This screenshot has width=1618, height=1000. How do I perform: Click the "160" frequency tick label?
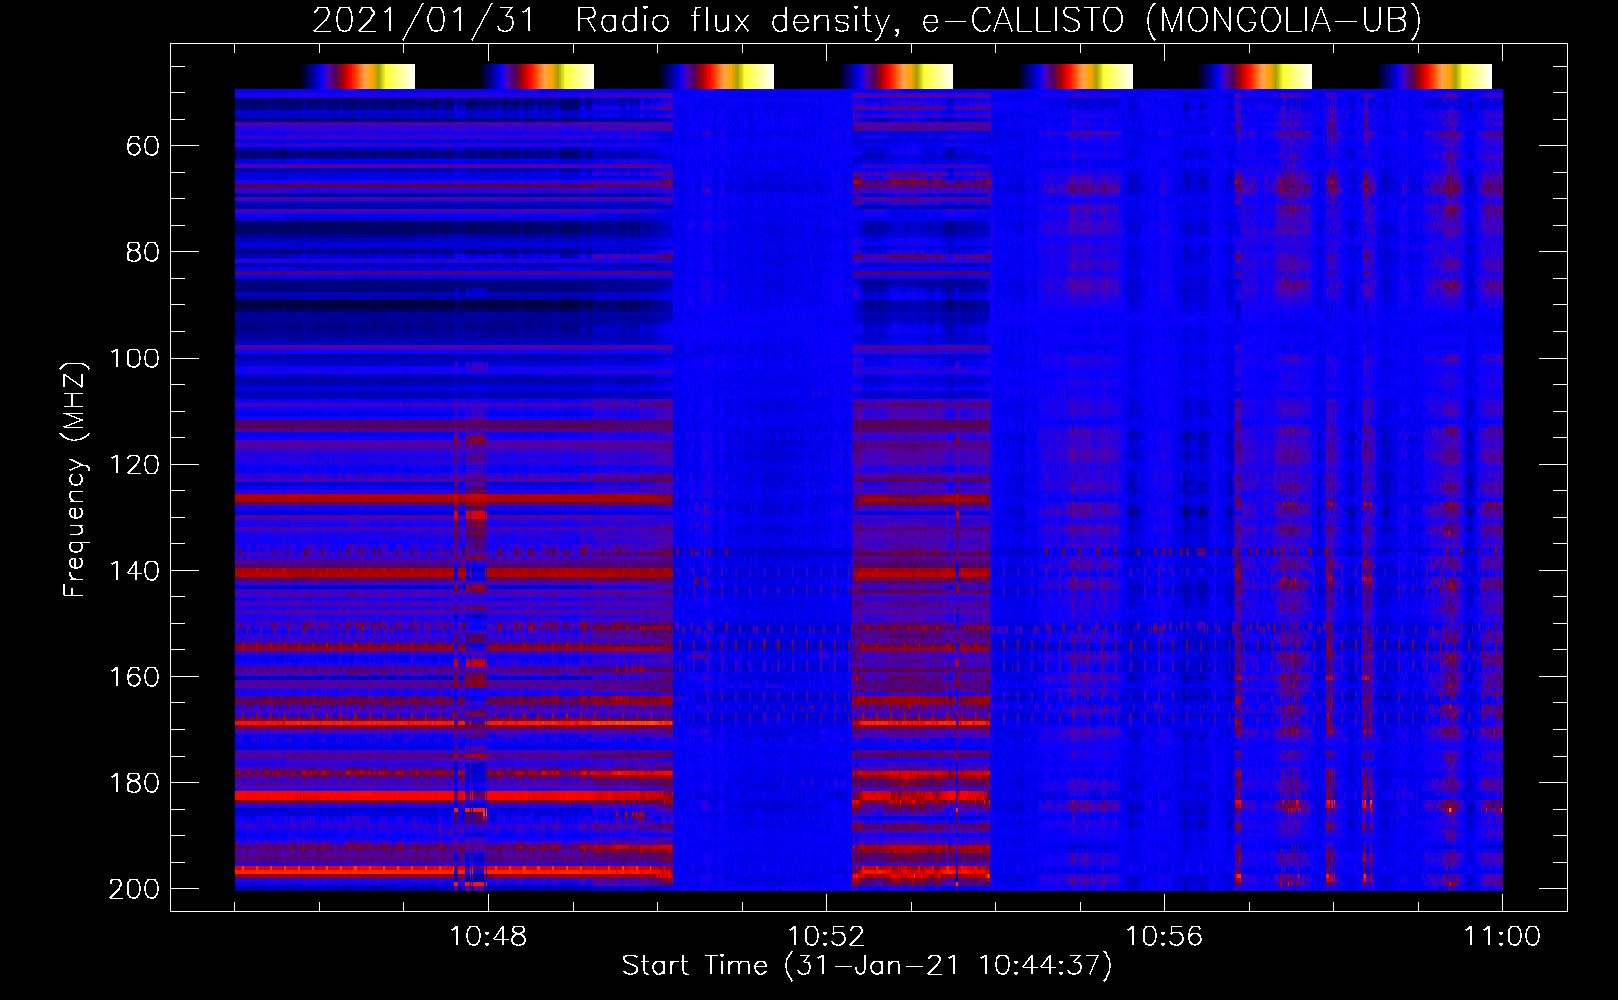point(134,677)
